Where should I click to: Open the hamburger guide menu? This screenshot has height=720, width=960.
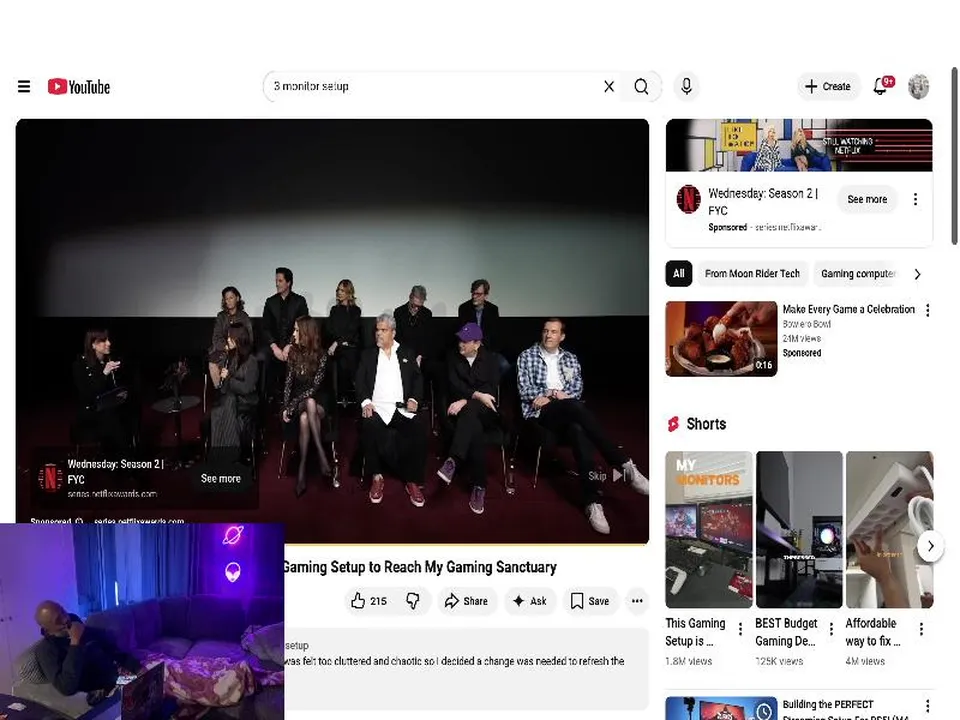24,86
